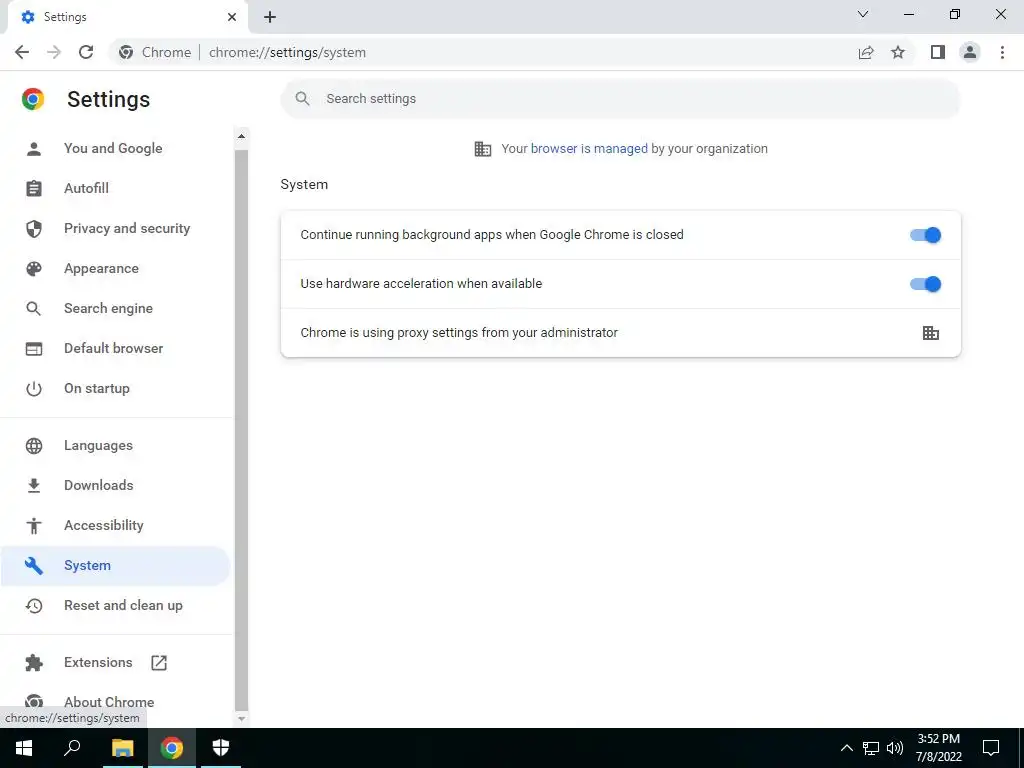Open a new tab with plus button
Screen dimensions: 1024x768
(270, 17)
